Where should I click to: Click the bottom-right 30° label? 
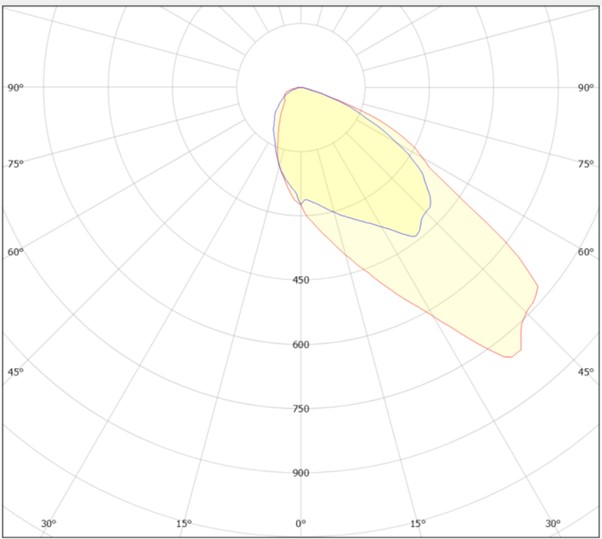point(553,524)
